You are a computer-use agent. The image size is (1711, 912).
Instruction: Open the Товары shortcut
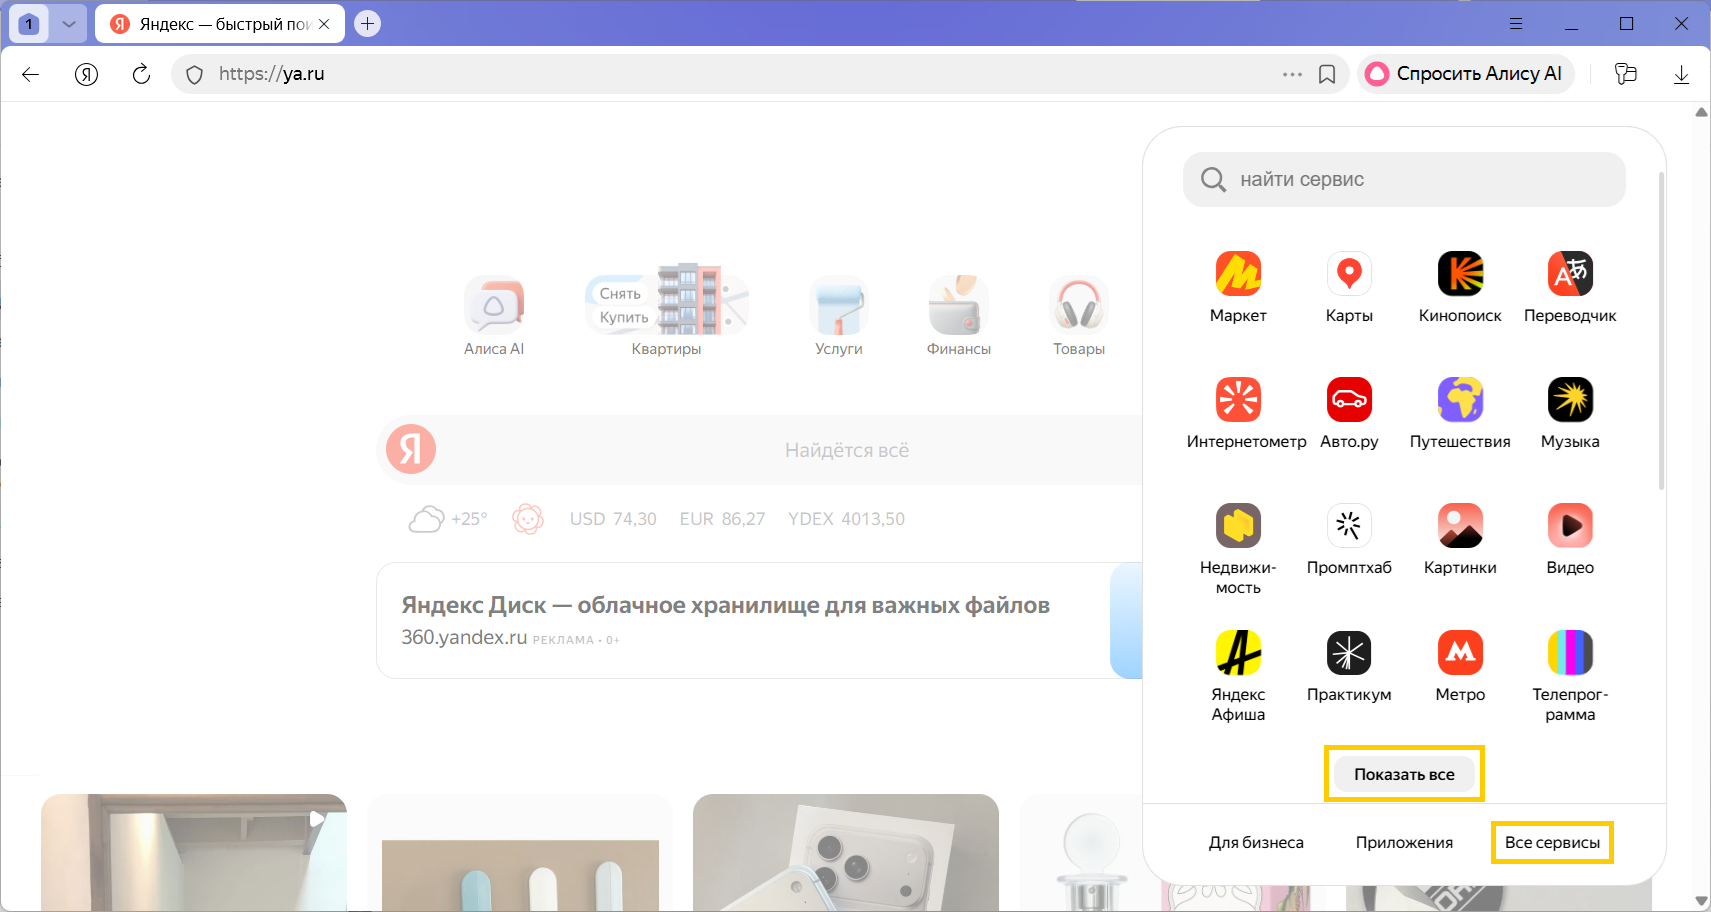[x=1078, y=316]
